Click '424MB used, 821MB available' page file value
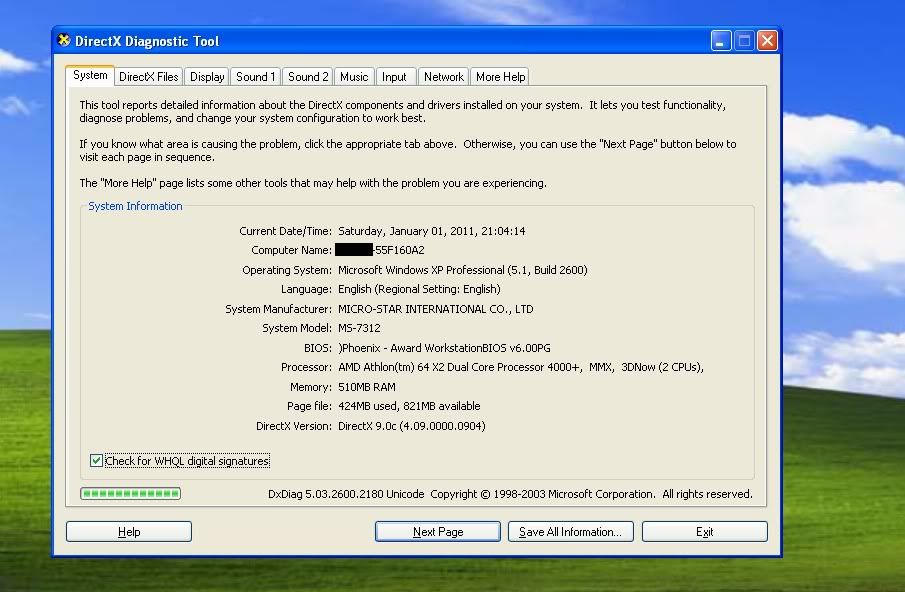 click(x=409, y=406)
